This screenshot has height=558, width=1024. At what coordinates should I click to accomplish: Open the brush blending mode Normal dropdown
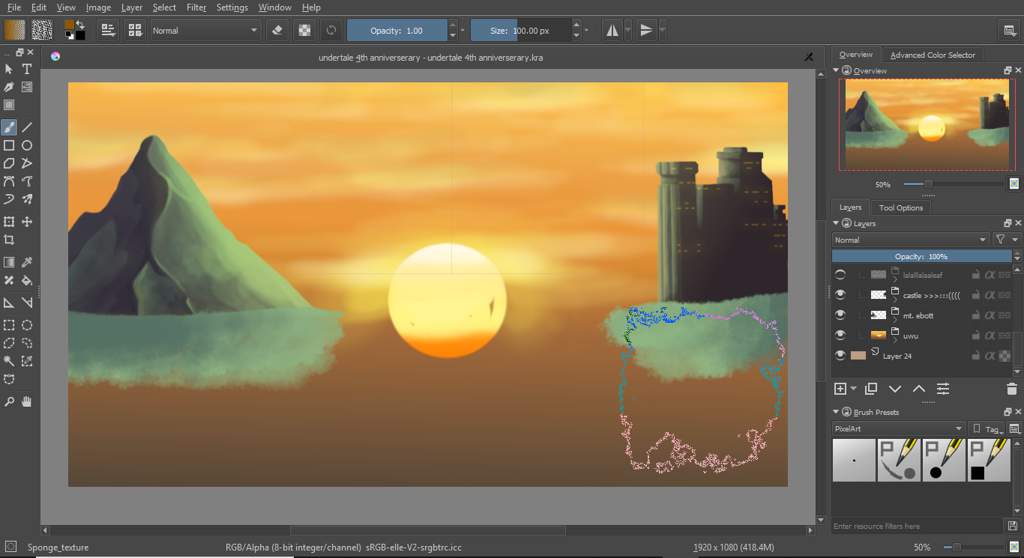click(x=204, y=30)
